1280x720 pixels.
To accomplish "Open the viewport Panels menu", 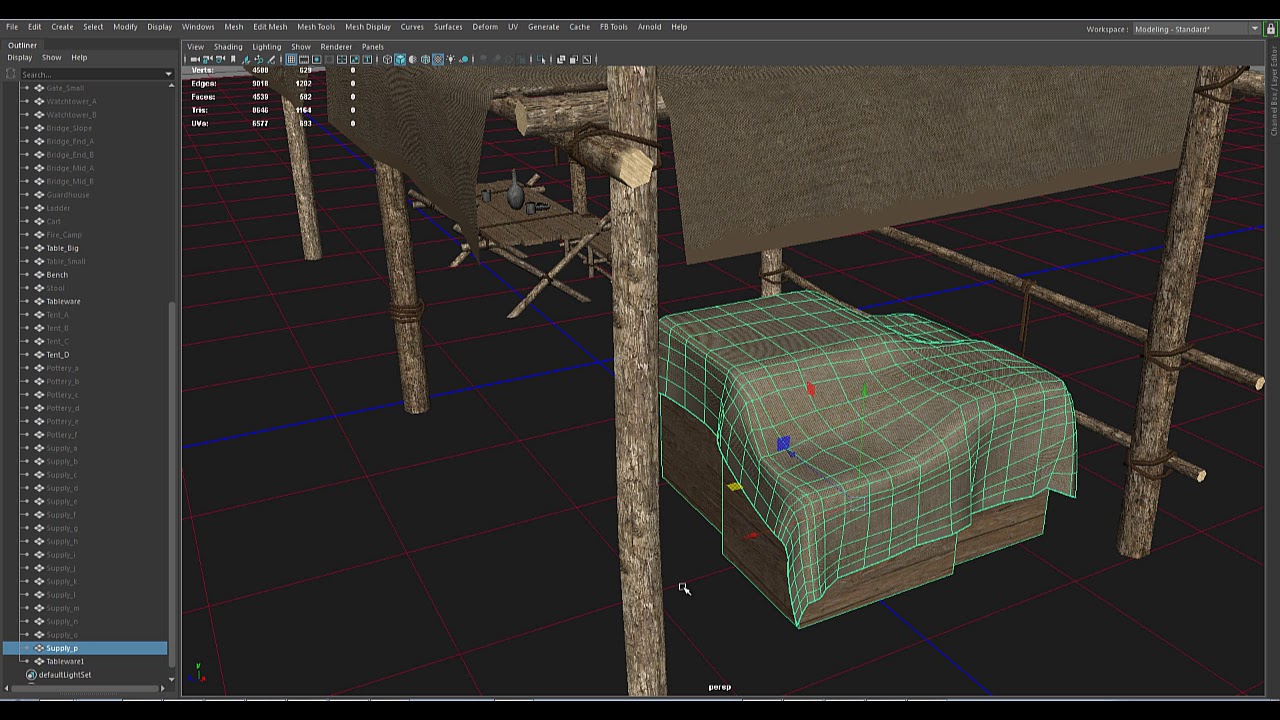I will (373, 47).
